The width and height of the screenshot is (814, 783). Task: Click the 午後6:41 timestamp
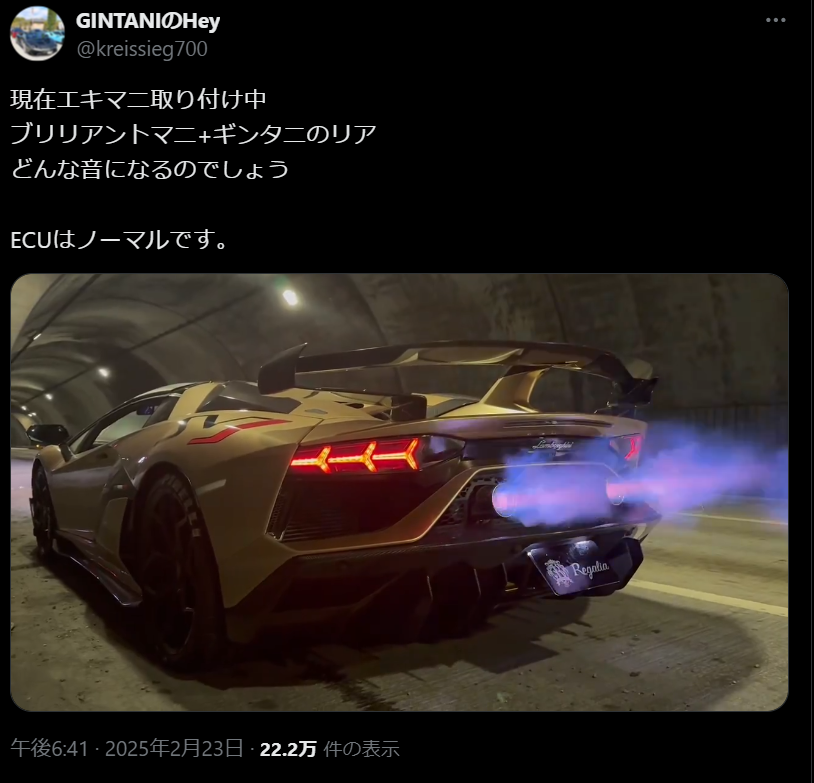[x=49, y=748]
